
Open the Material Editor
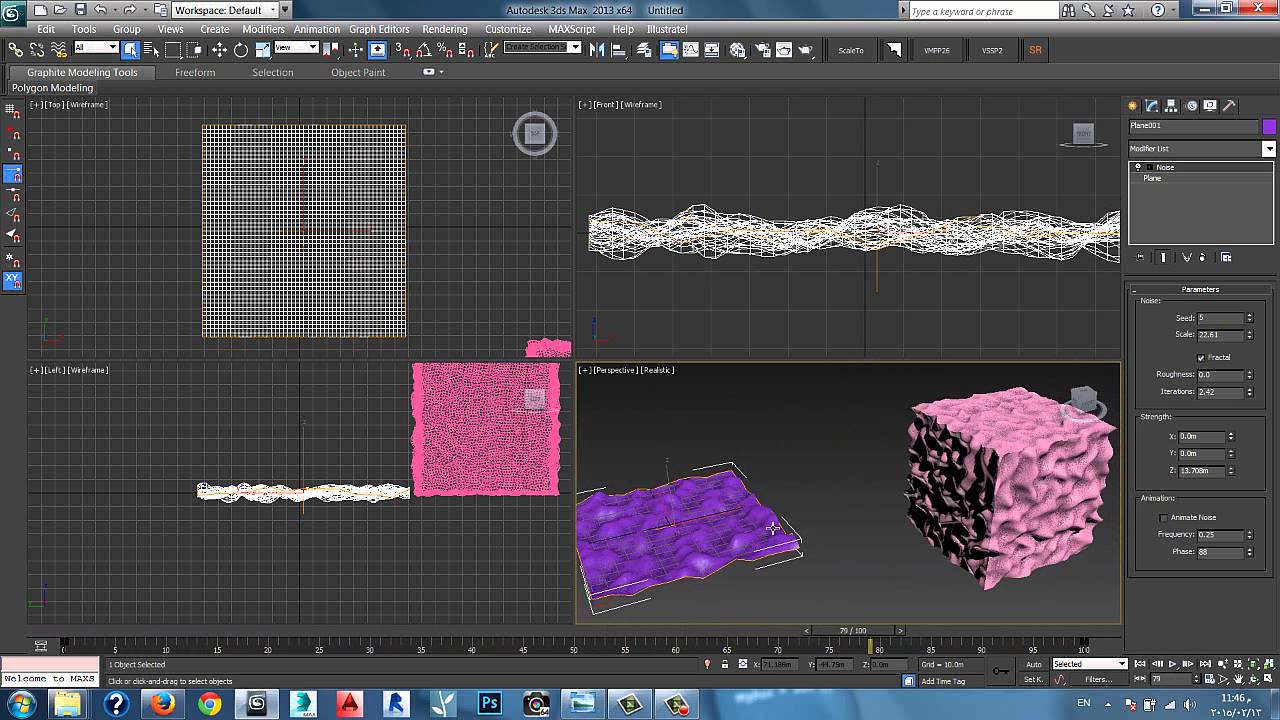point(738,49)
